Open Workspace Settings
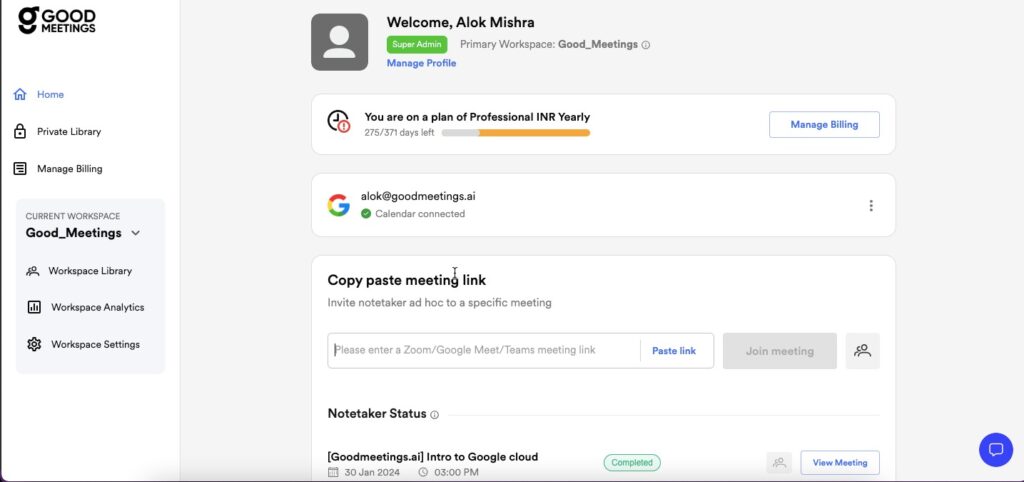 click(95, 345)
